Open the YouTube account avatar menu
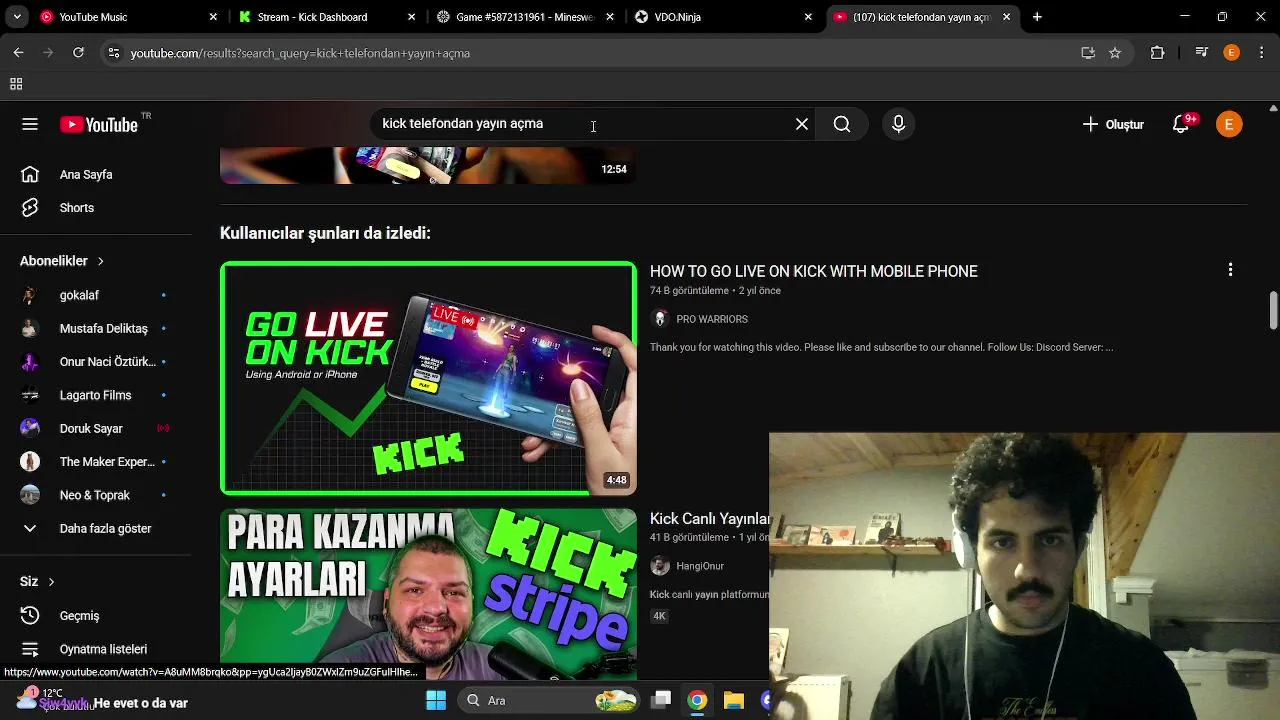 pyautogui.click(x=1229, y=124)
